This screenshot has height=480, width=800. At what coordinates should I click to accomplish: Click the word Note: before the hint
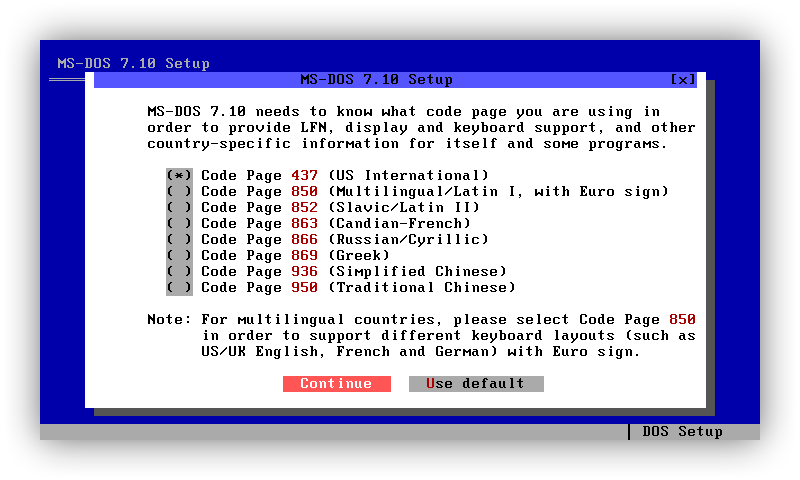click(169, 320)
